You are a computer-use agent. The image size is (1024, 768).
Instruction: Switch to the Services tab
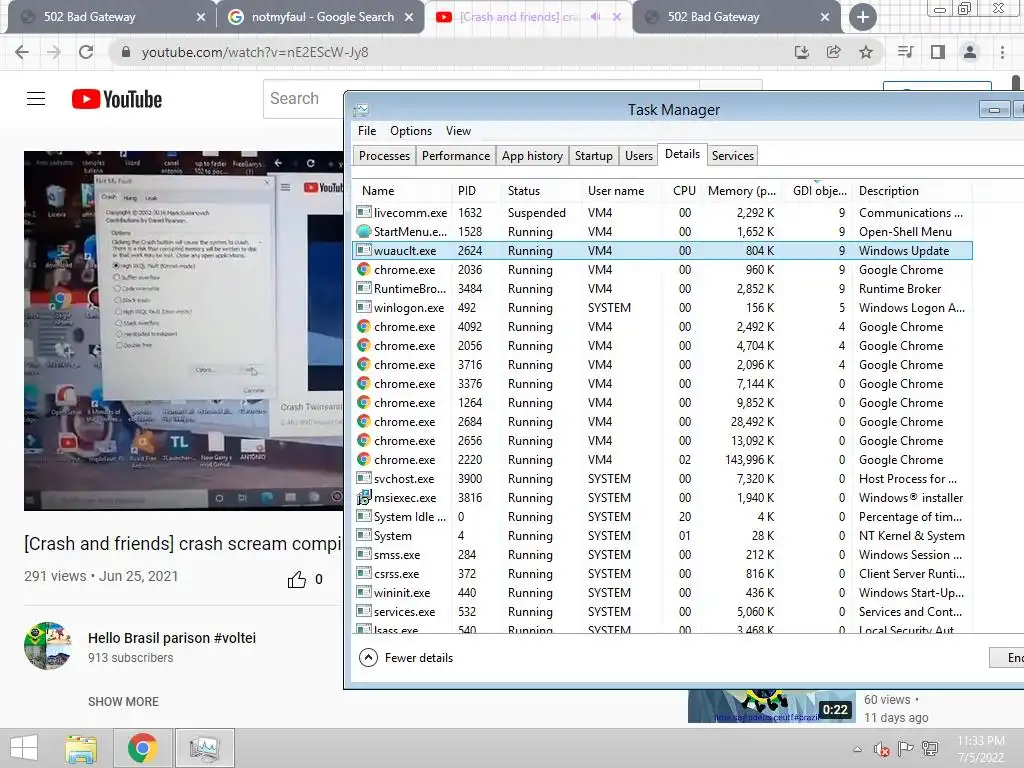733,155
